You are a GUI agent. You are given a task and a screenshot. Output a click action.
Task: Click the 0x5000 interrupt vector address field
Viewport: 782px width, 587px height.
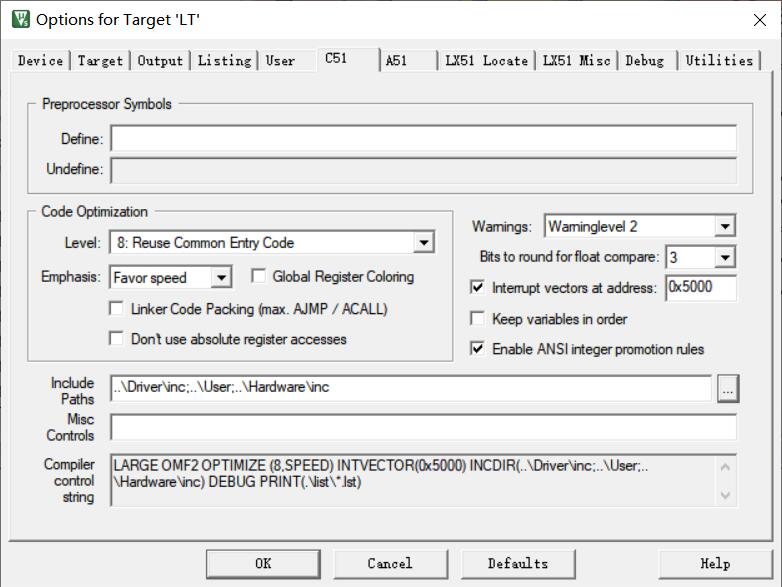[x=701, y=288]
